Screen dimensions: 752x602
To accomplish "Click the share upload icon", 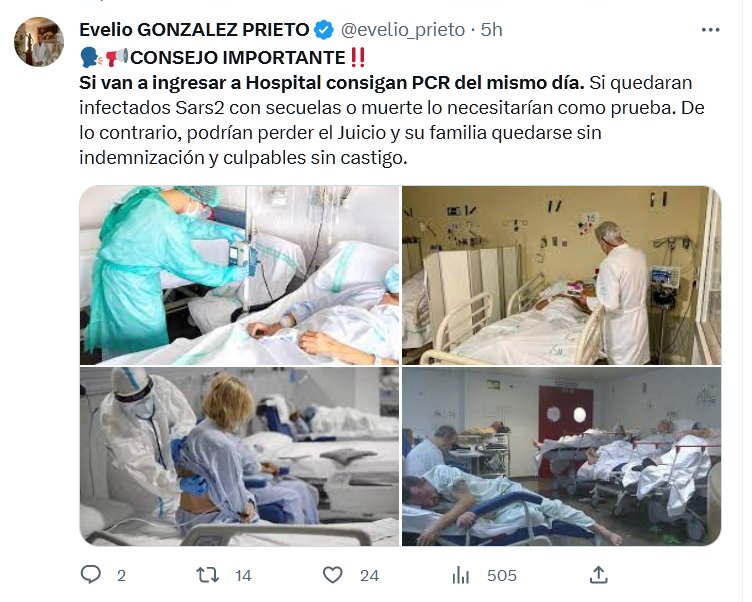I will [599, 574].
